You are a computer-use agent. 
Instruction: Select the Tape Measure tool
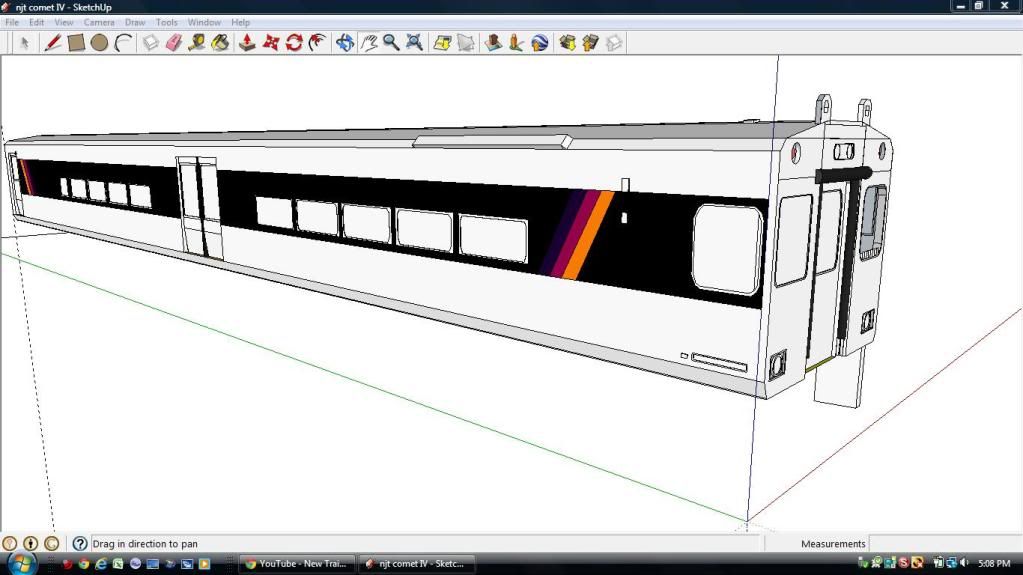(x=197, y=43)
